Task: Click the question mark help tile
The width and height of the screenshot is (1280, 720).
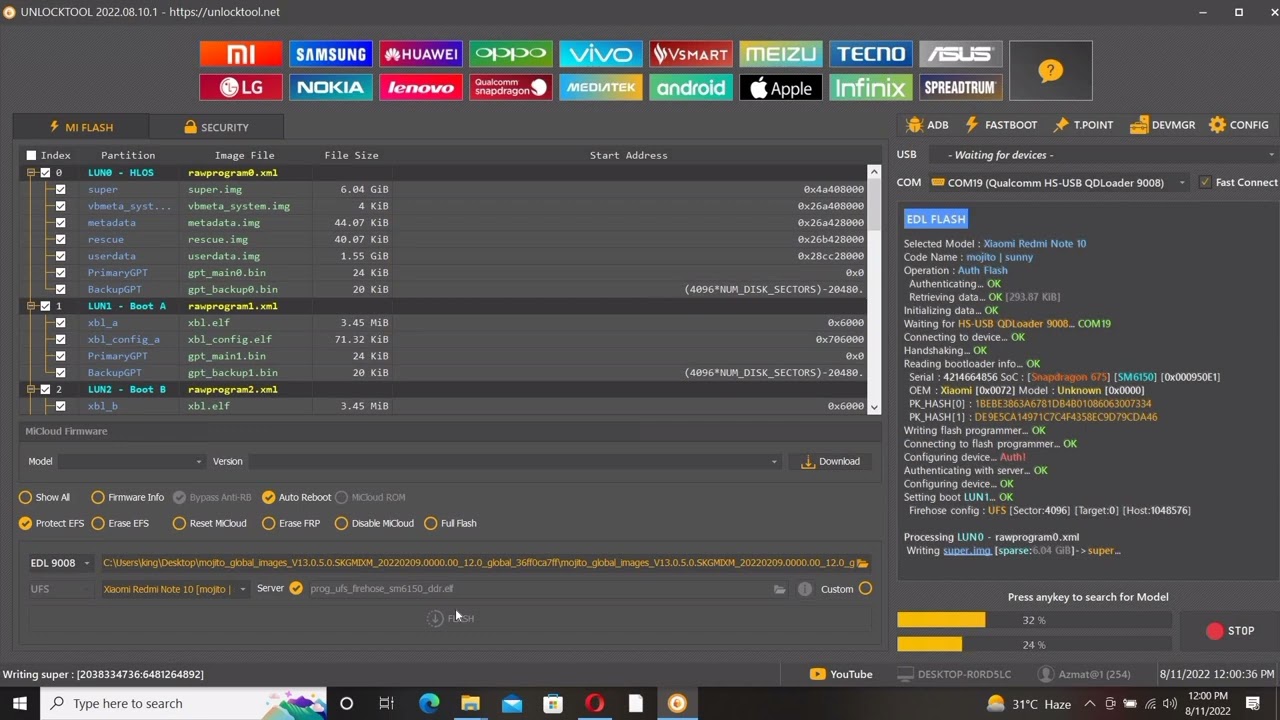Action: click(1051, 71)
